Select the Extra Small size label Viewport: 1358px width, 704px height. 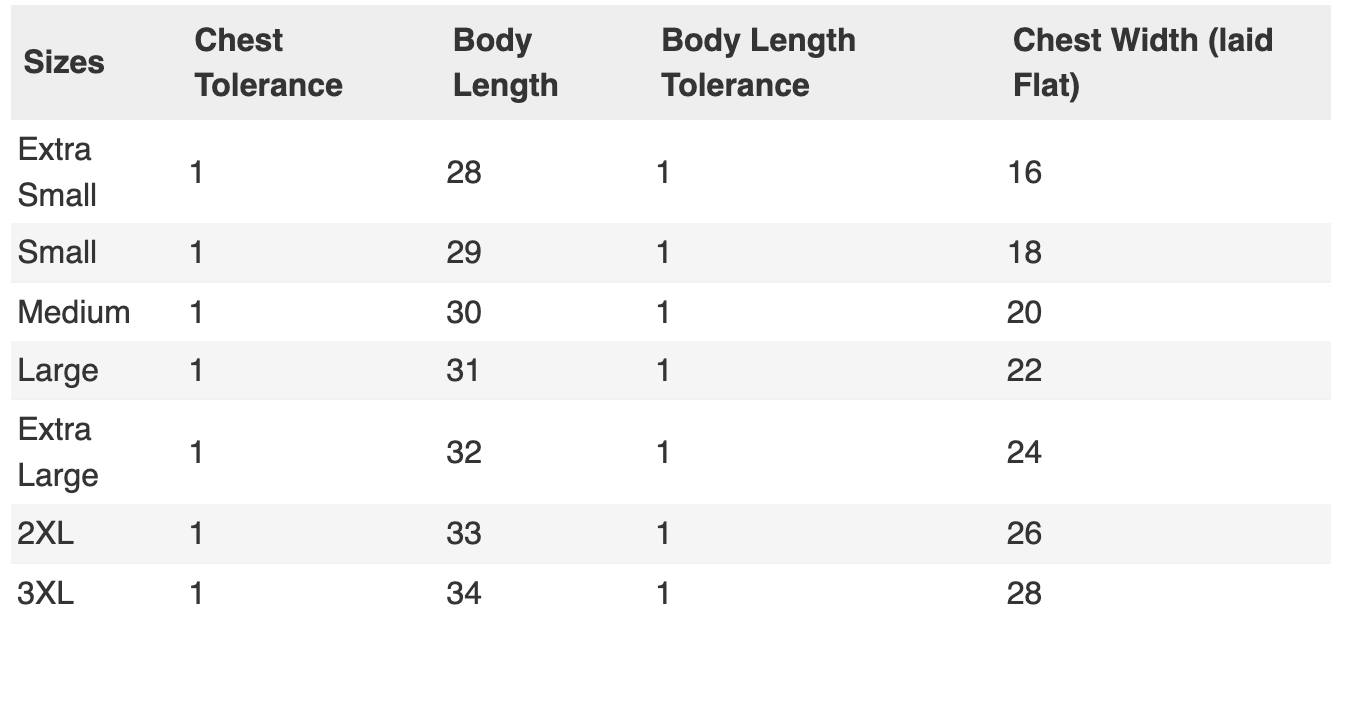(57, 172)
